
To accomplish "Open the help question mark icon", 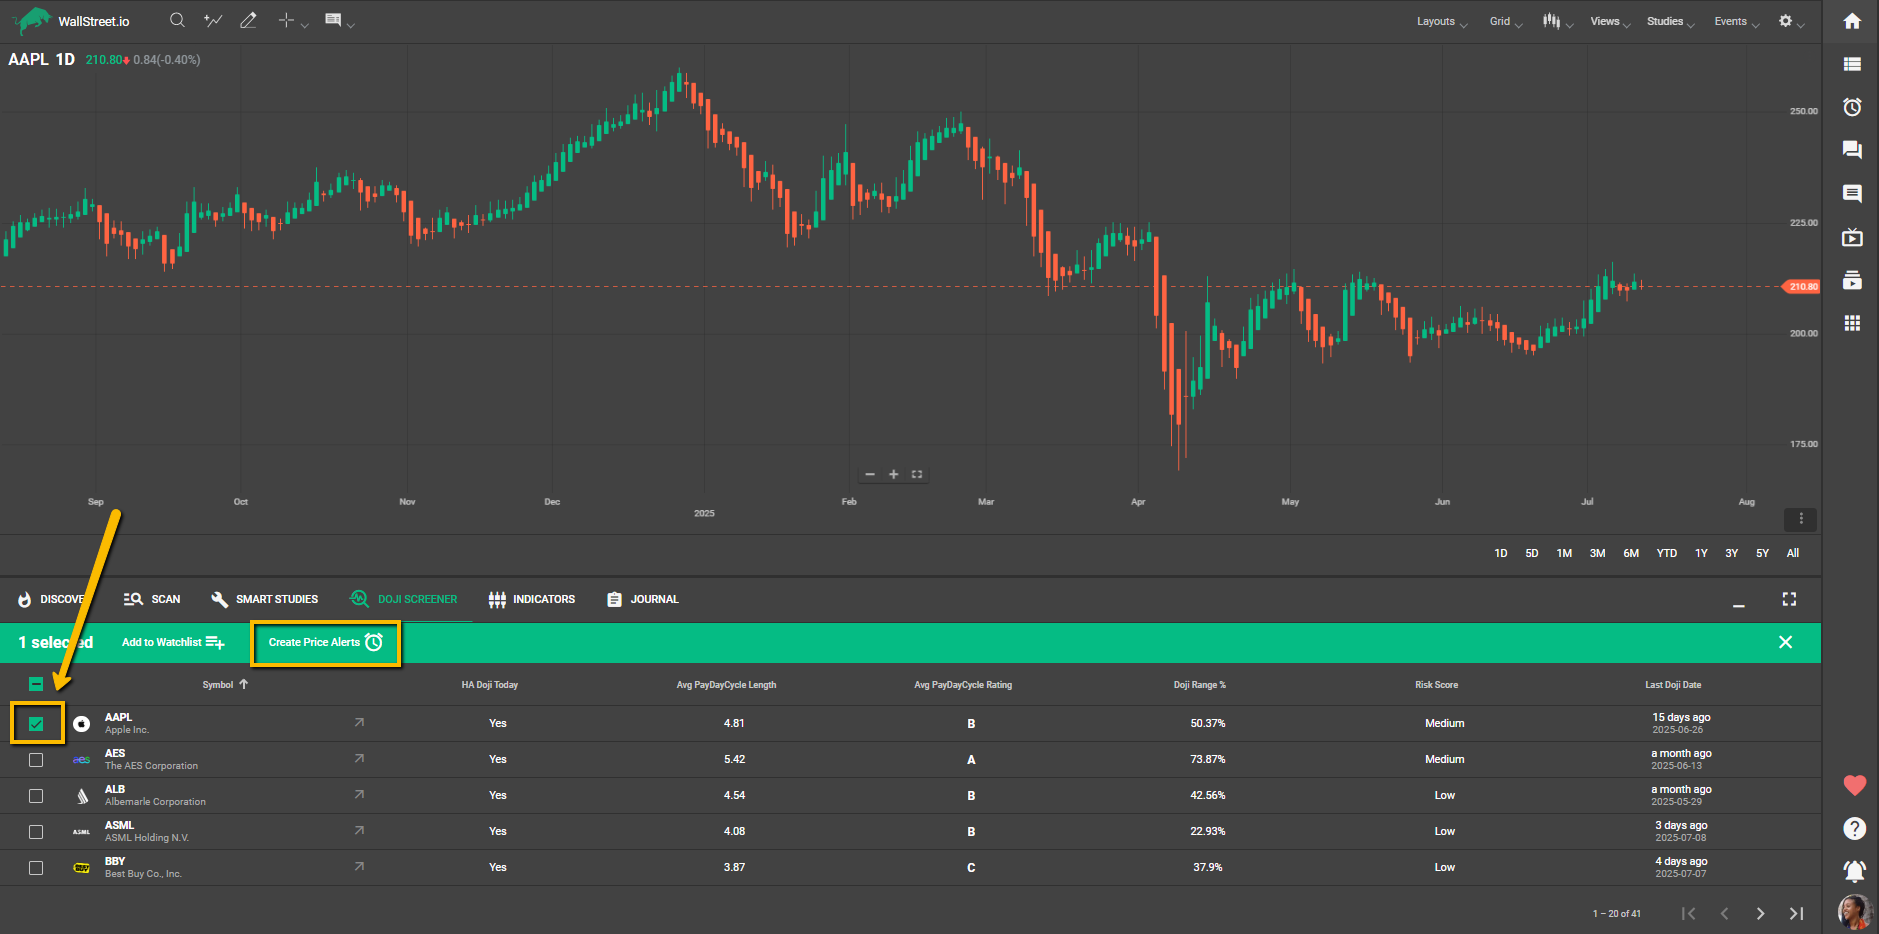I will click(x=1854, y=829).
